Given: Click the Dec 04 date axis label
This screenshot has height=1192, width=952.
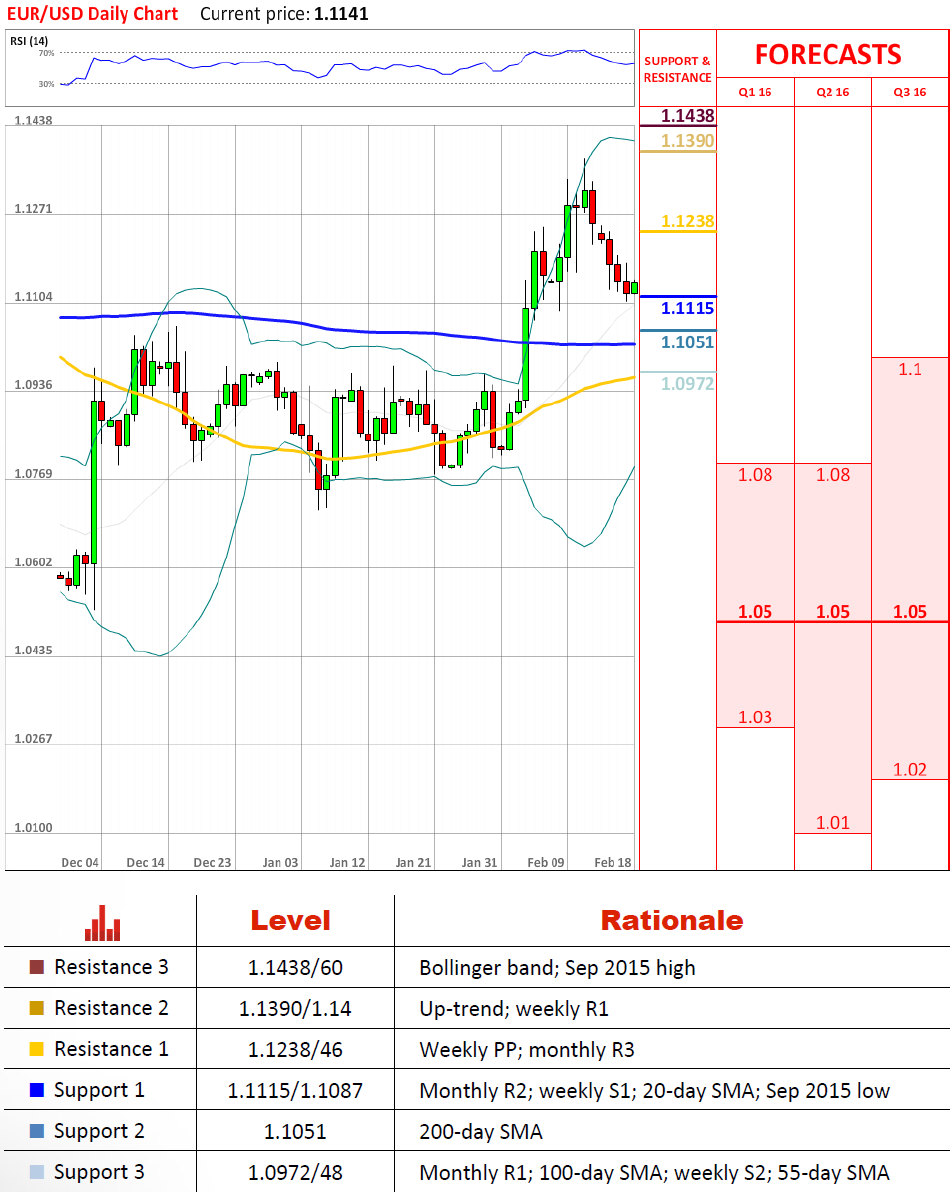Looking at the screenshot, I should click(x=80, y=863).
